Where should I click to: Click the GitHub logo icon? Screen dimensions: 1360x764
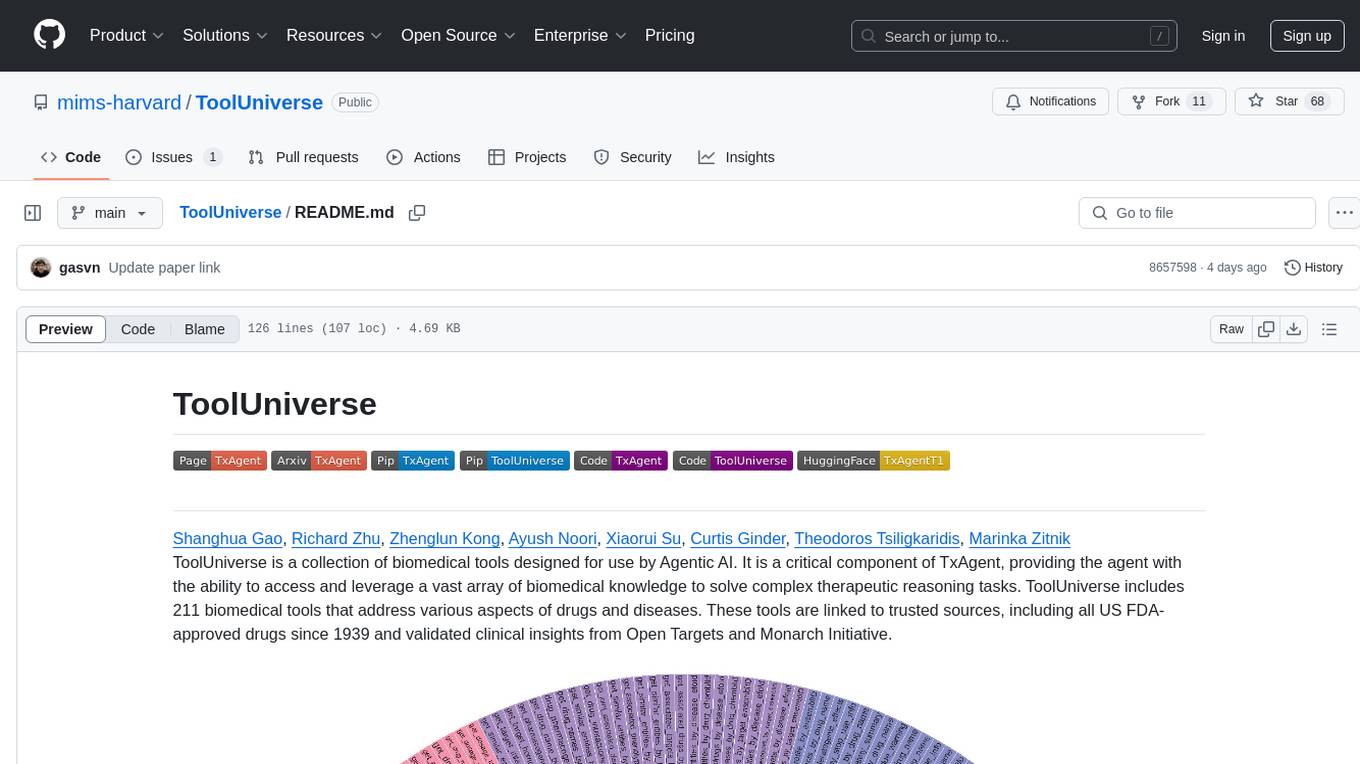tap(49, 35)
